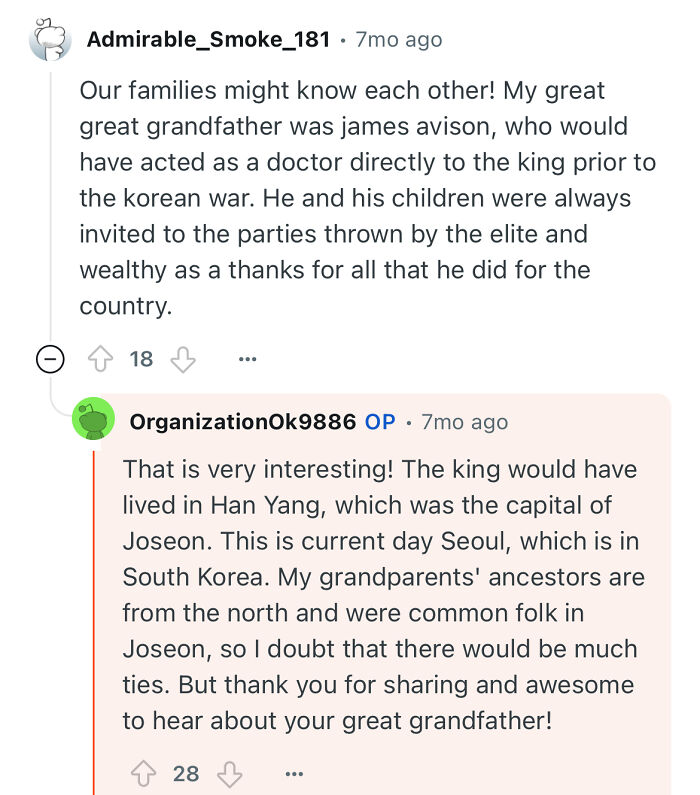The width and height of the screenshot is (700, 795).
Task: Open Admirable_Smoke_181's user profile link
Action: coord(208,40)
